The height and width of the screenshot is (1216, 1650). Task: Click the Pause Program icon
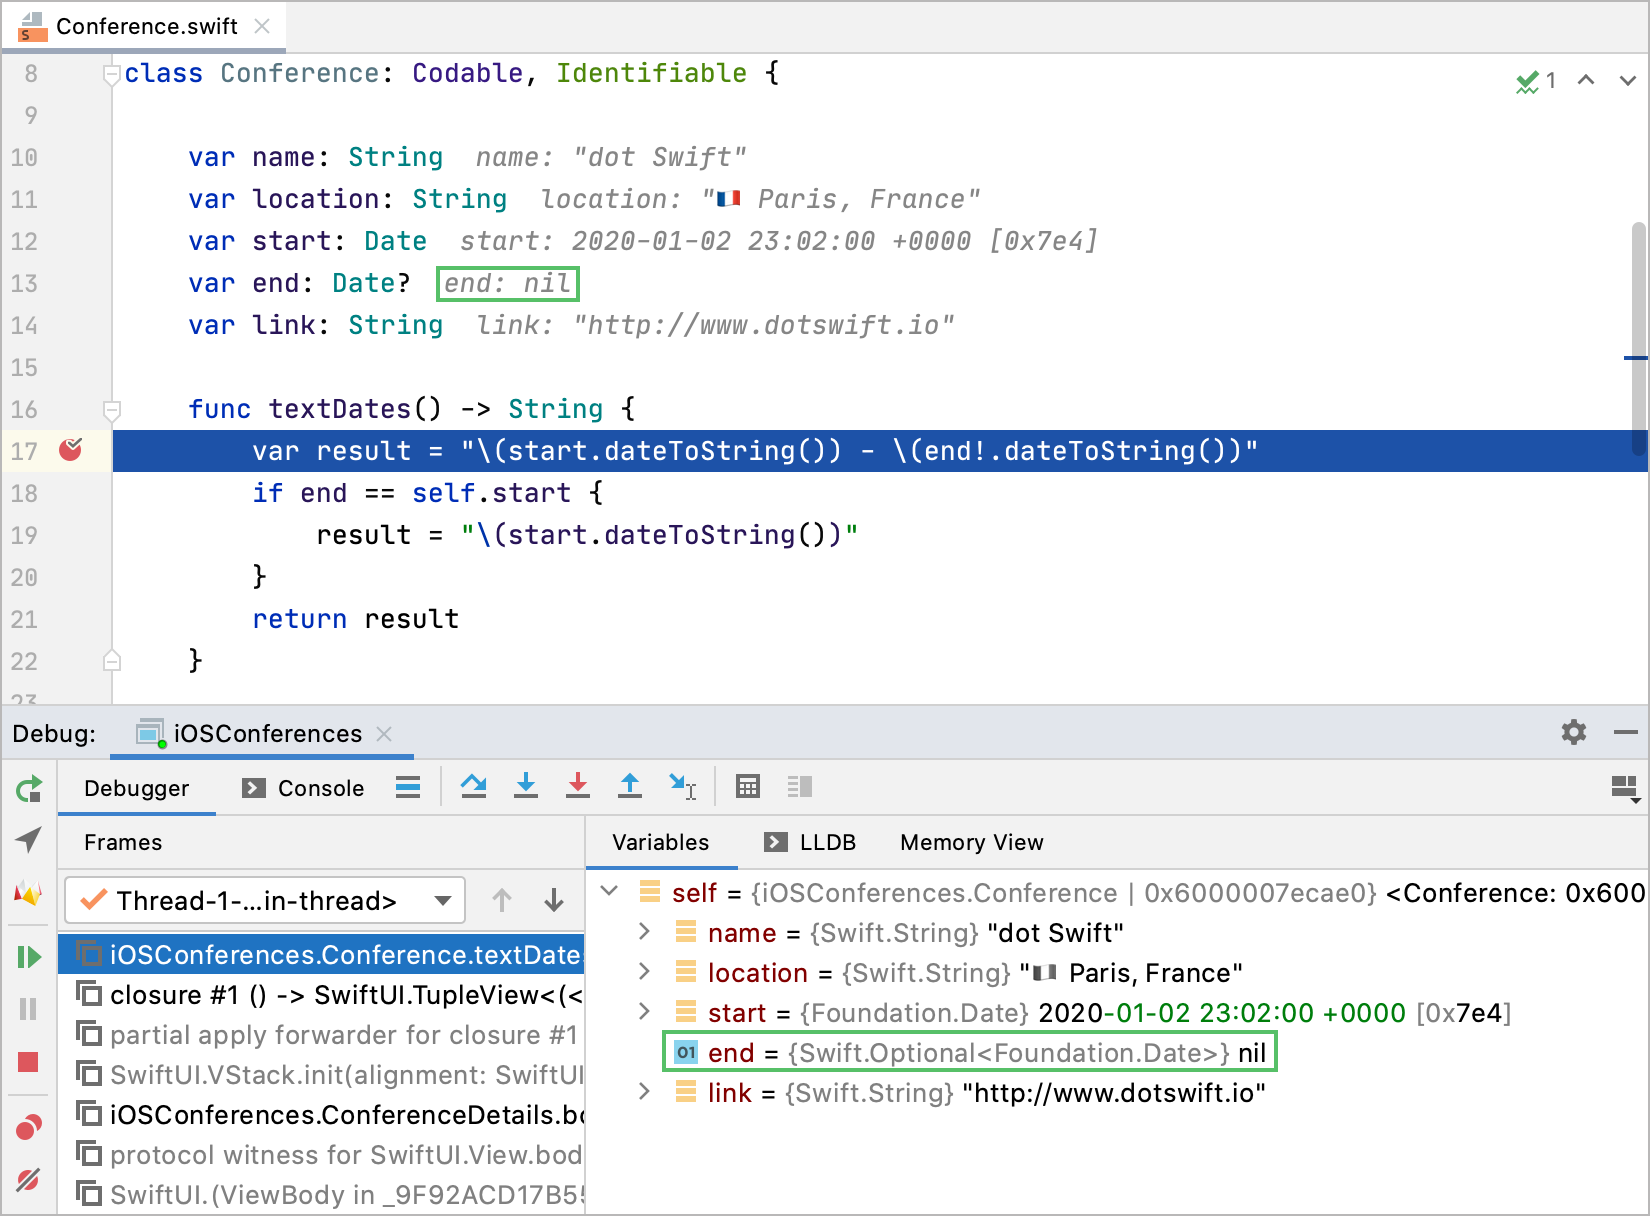(29, 1009)
